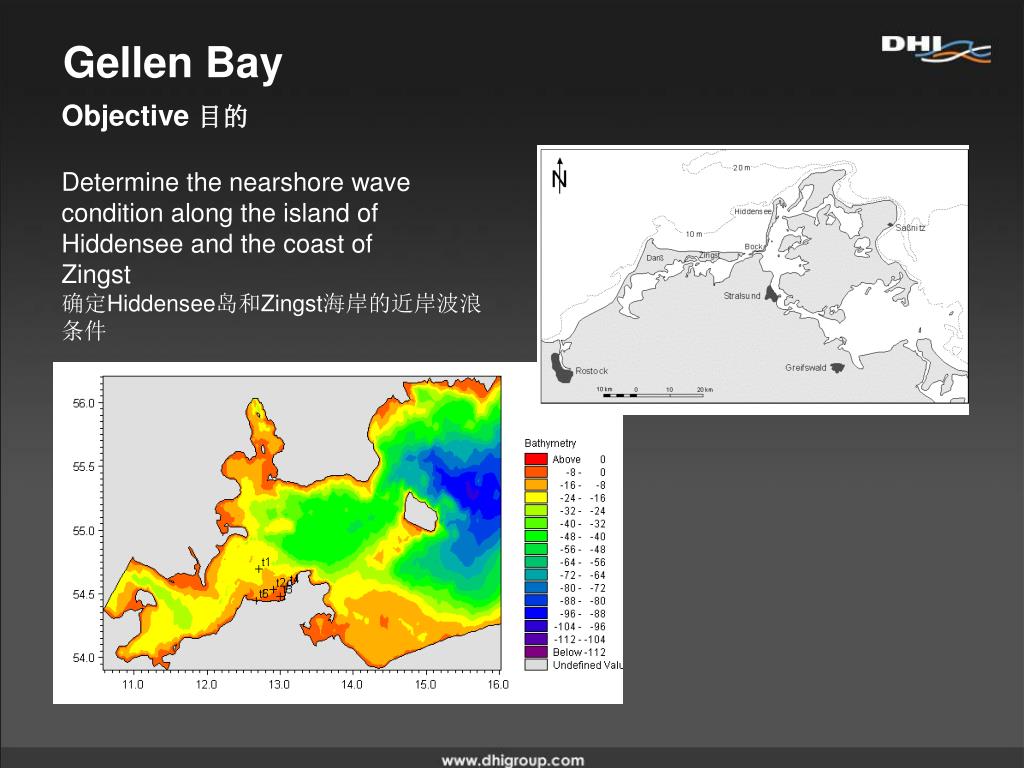The height and width of the screenshot is (768, 1024).
Task: Click the Bathymetry legend title
Action: (550, 443)
